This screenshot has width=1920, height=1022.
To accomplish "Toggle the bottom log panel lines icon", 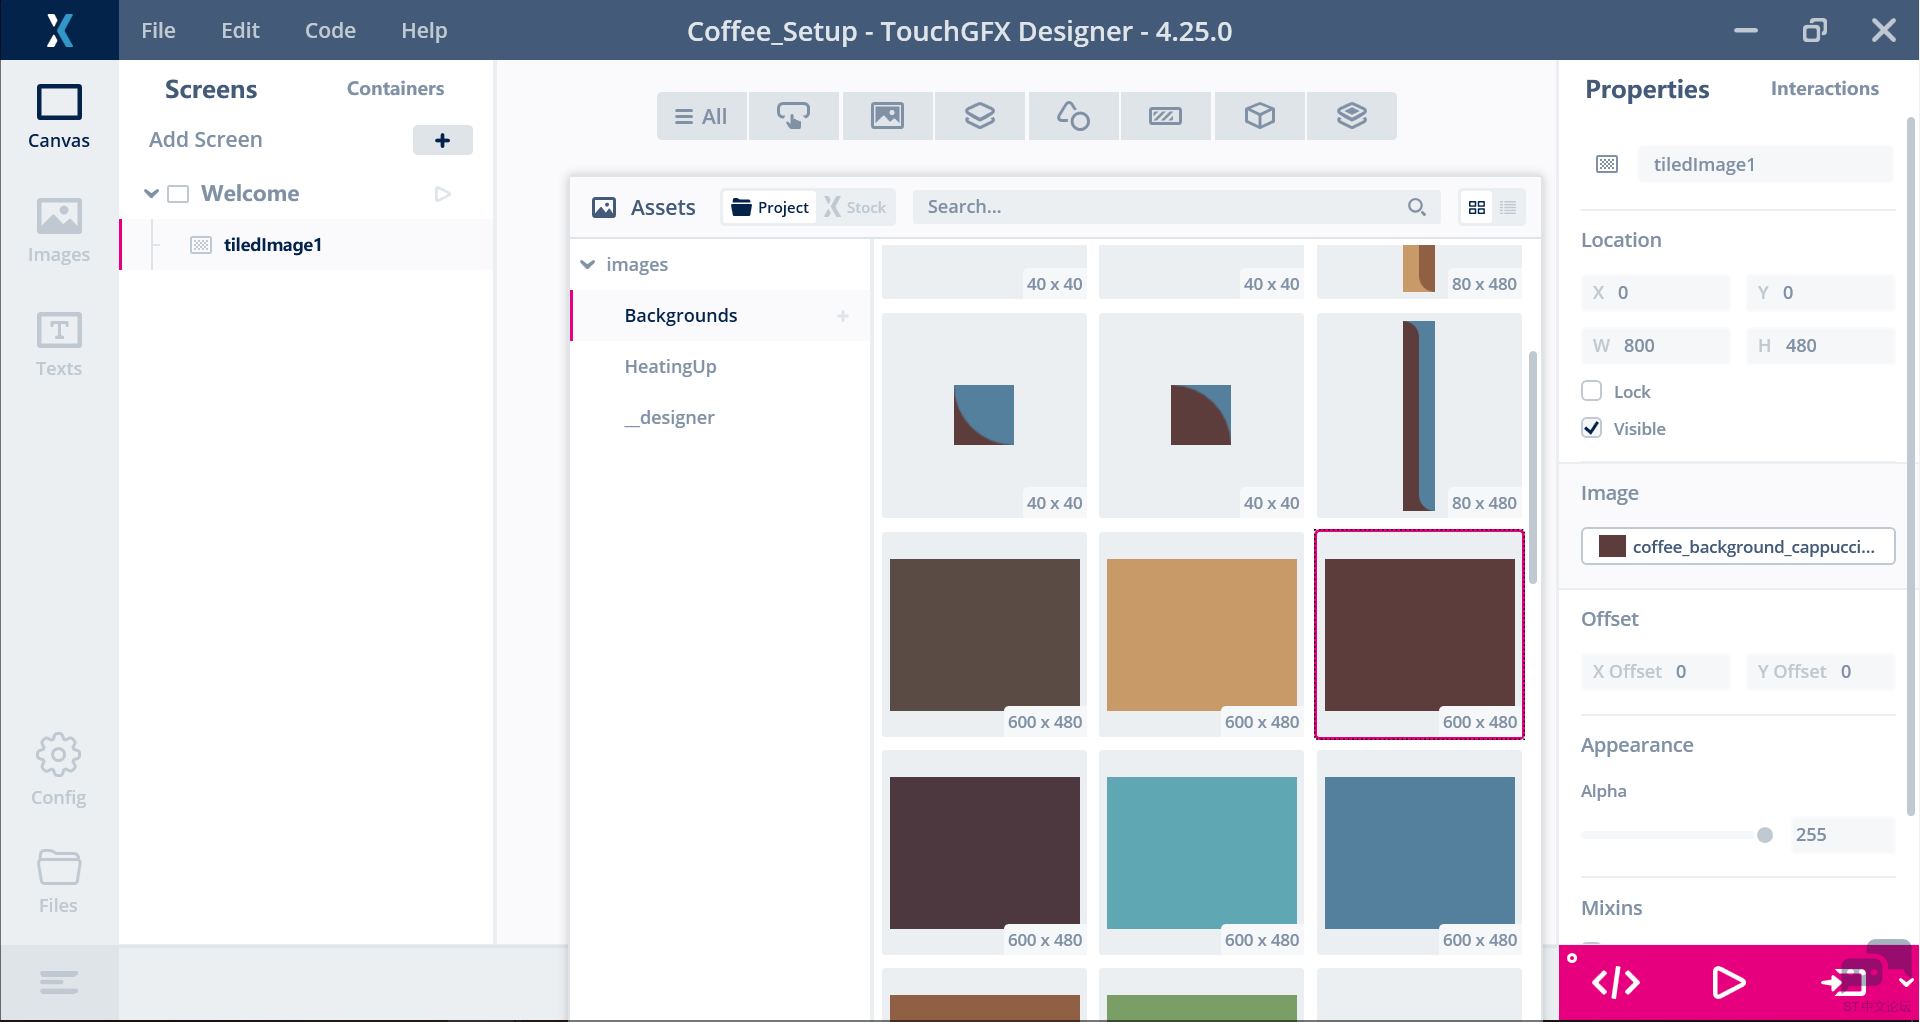I will pyautogui.click(x=59, y=982).
